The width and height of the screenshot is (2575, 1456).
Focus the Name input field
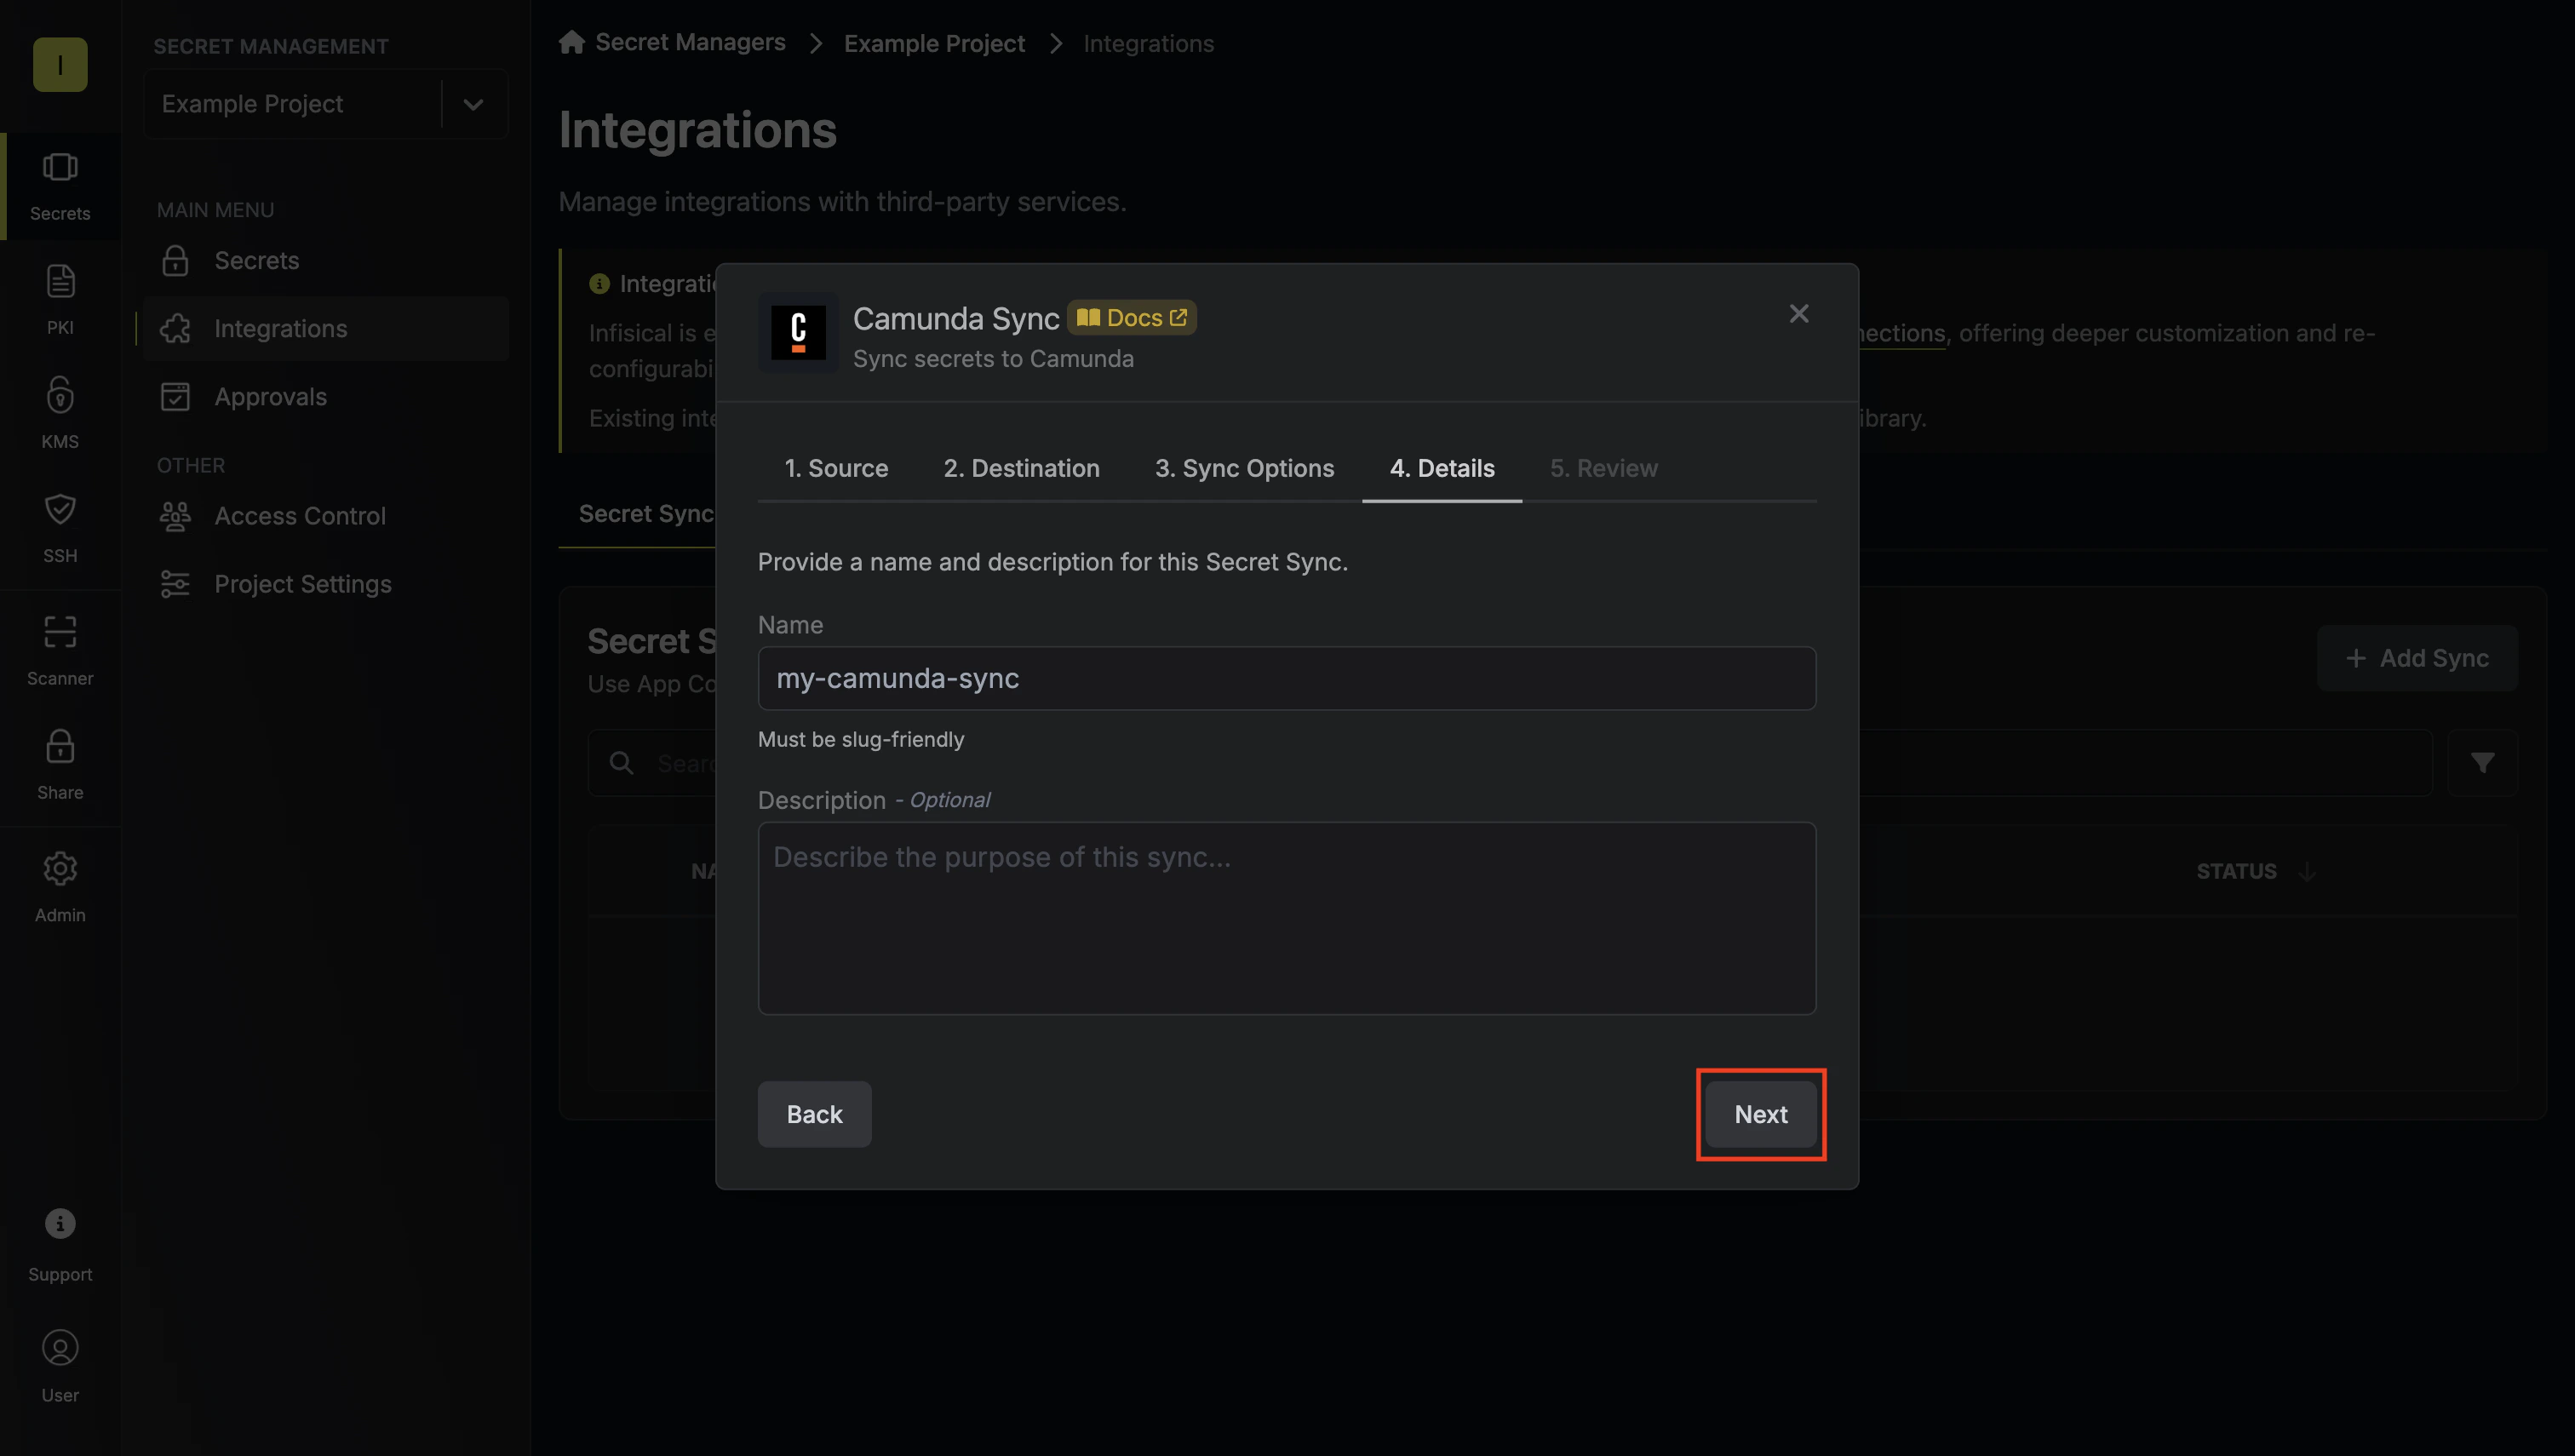coord(1286,678)
